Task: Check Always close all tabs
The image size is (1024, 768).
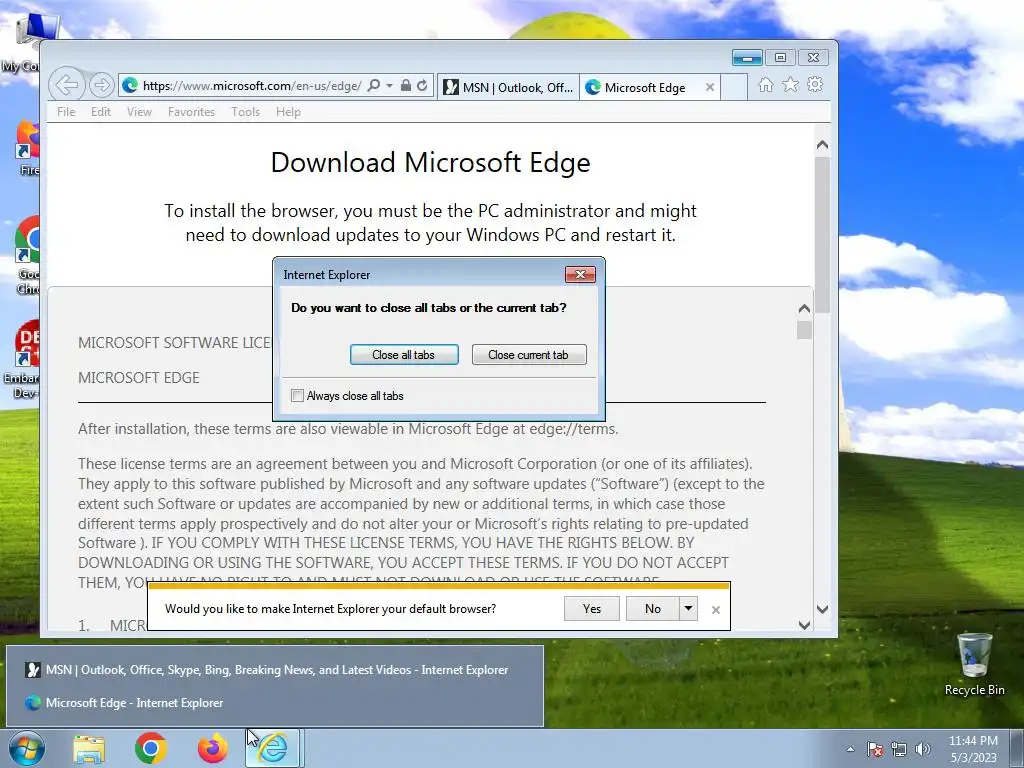Action: coord(298,396)
